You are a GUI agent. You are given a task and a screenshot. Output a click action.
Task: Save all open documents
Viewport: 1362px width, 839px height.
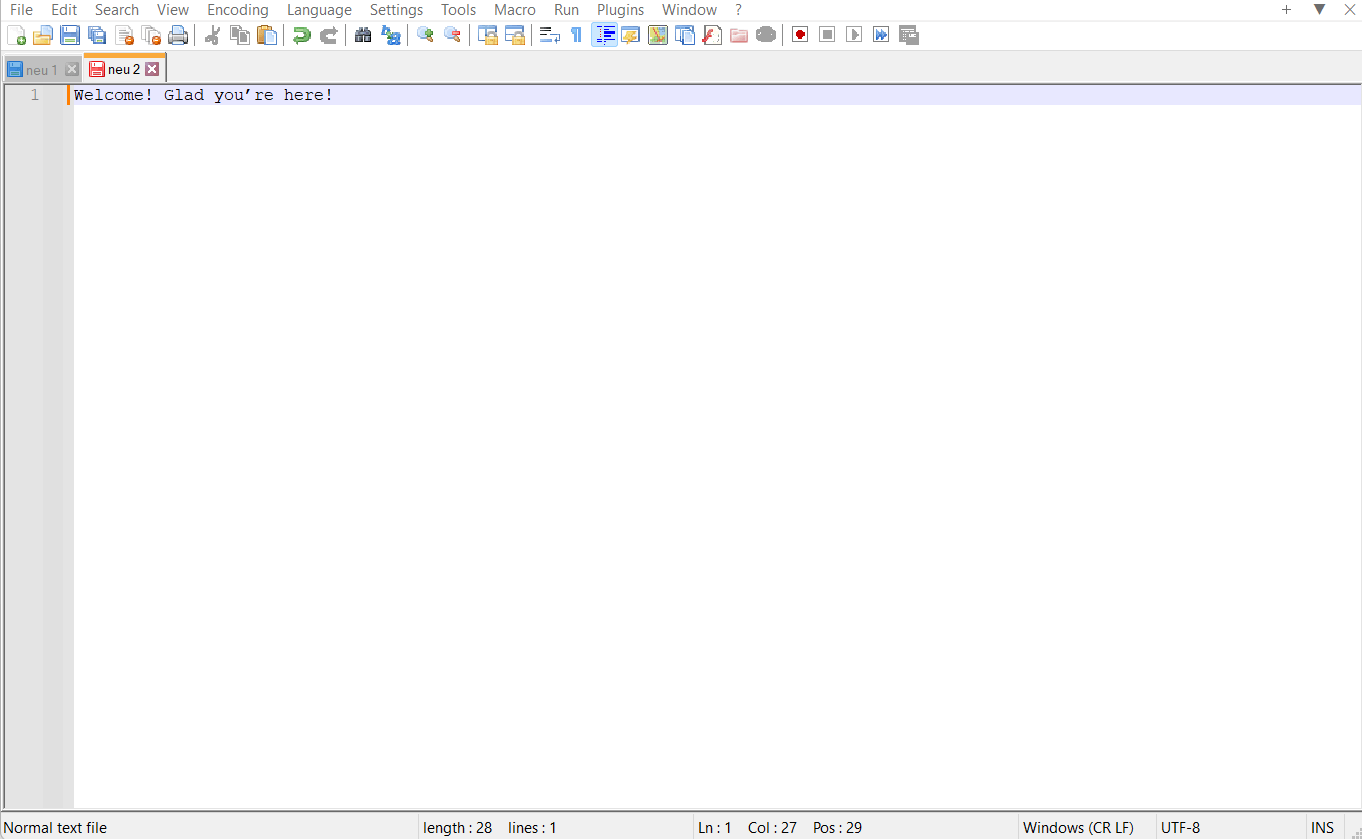tap(97, 34)
